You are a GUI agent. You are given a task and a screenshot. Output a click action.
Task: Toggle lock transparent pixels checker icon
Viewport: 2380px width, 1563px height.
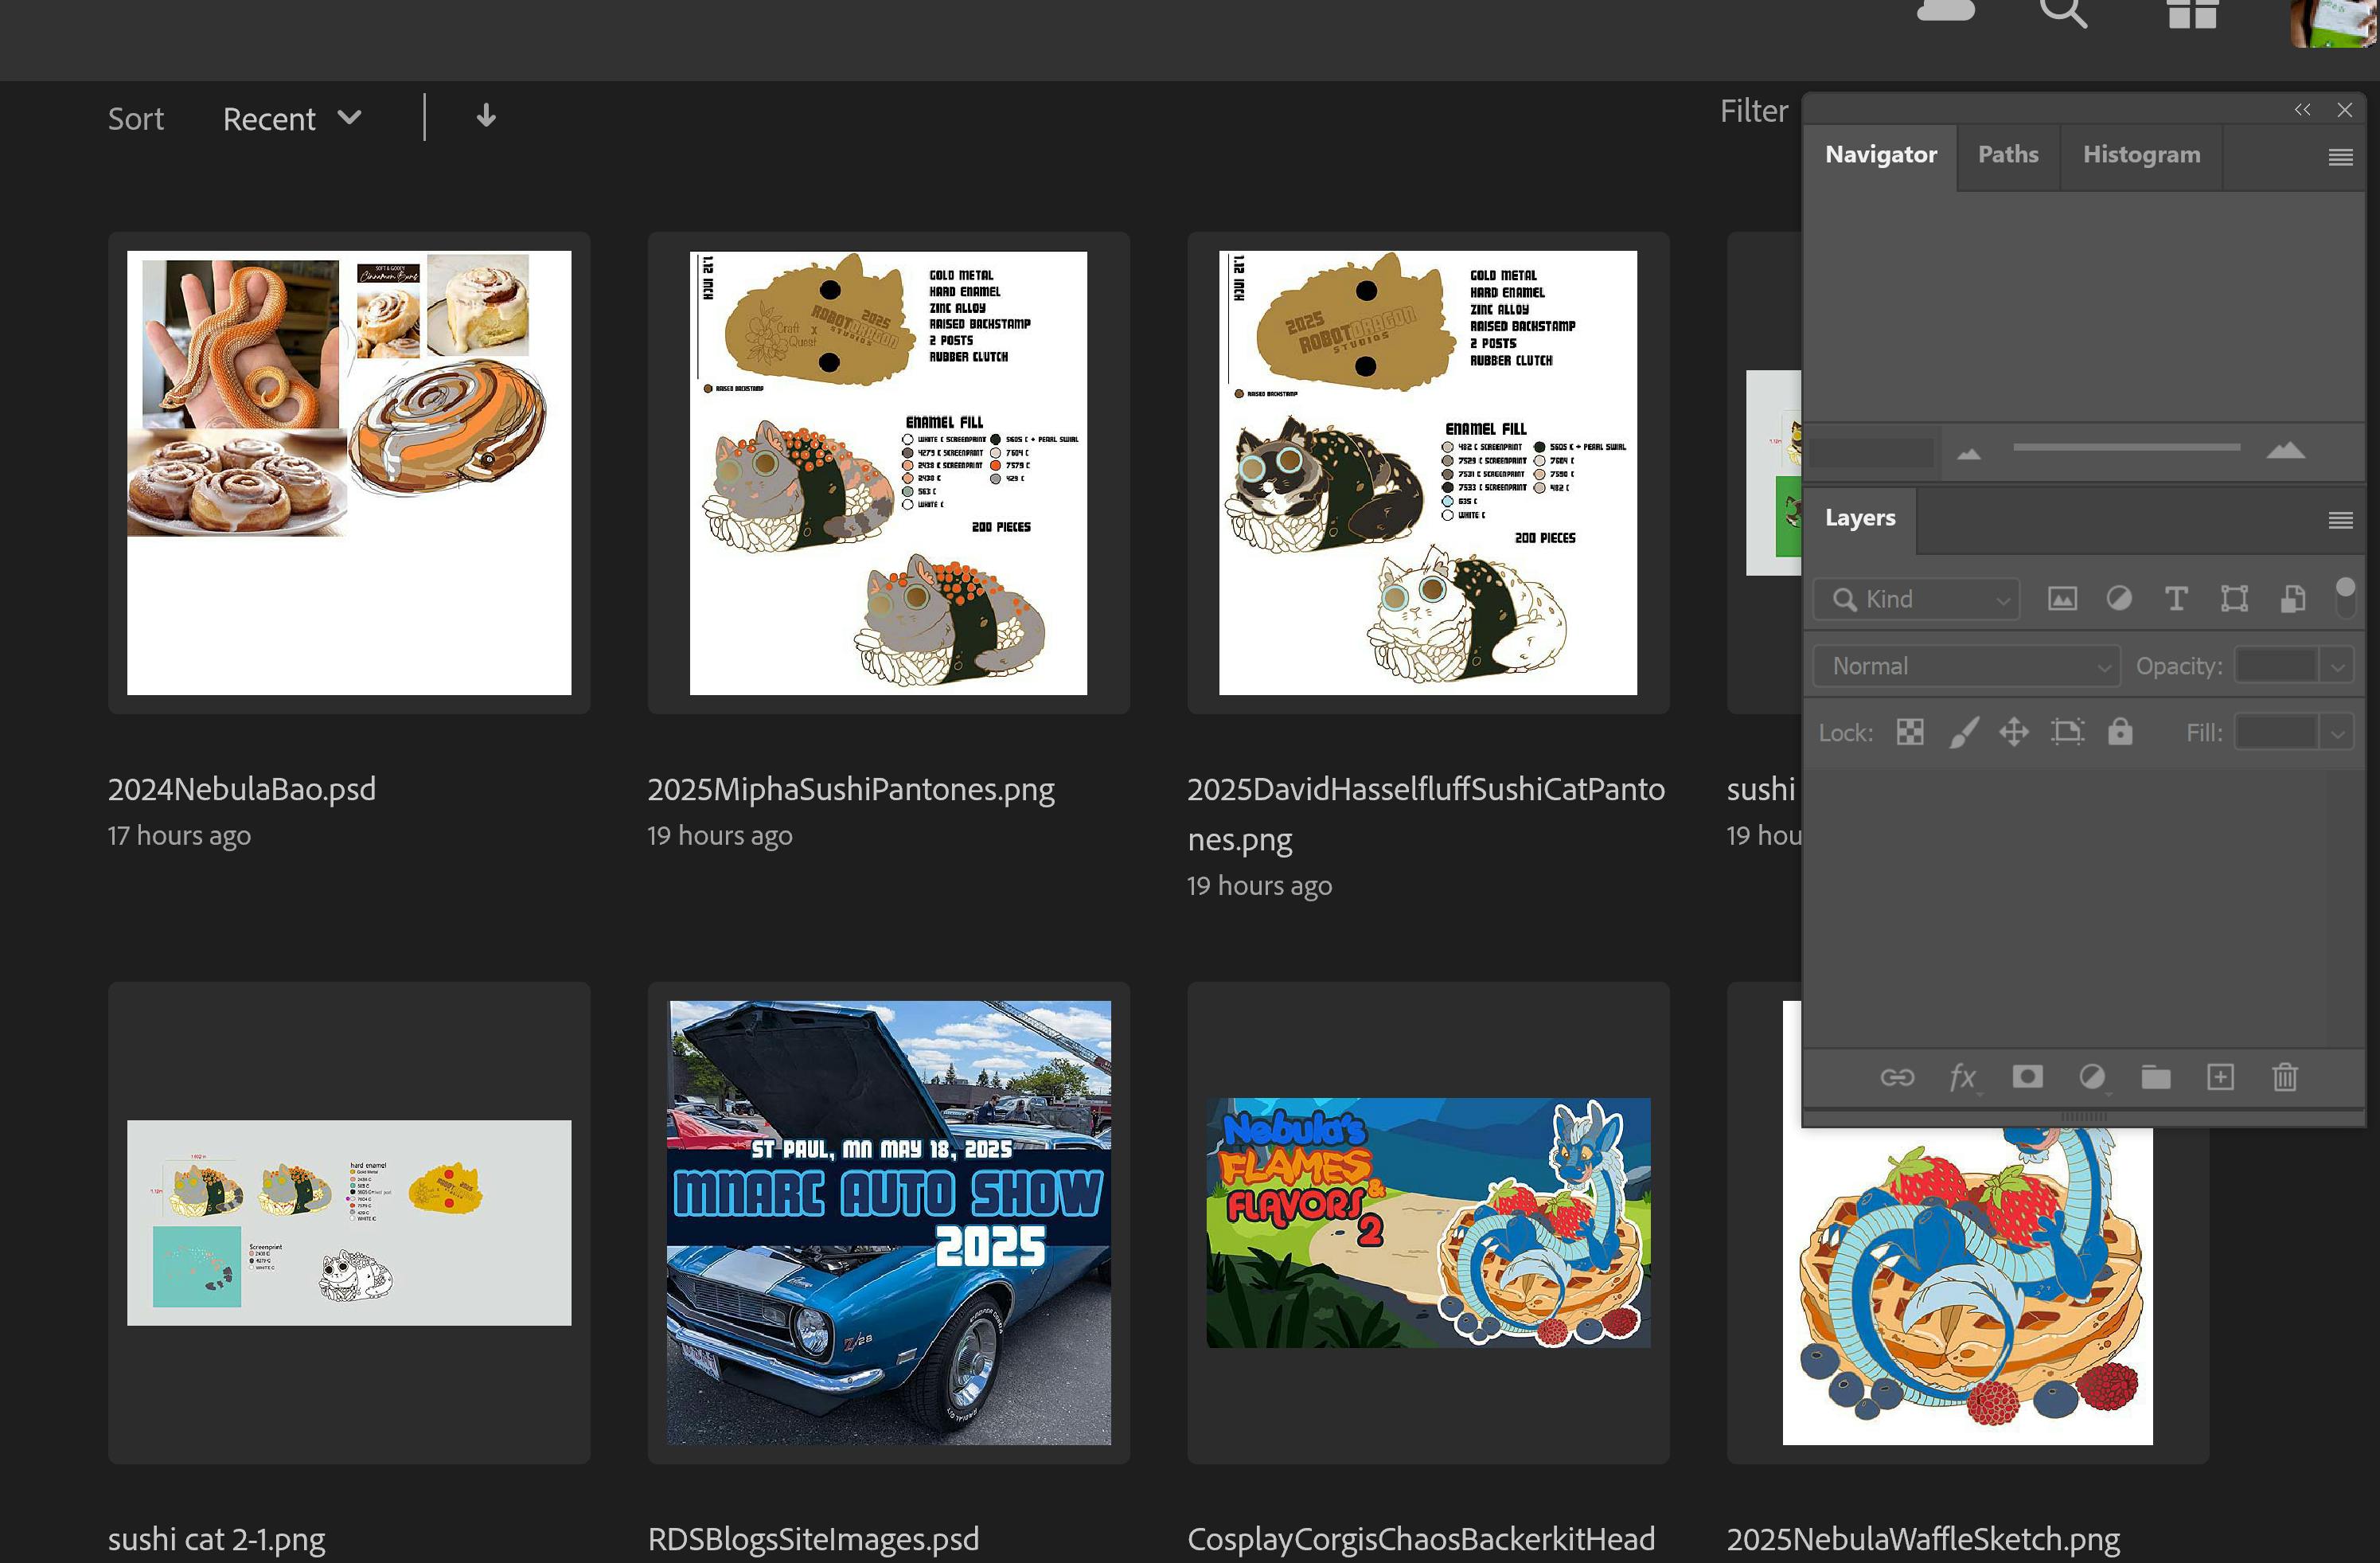(1909, 732)
